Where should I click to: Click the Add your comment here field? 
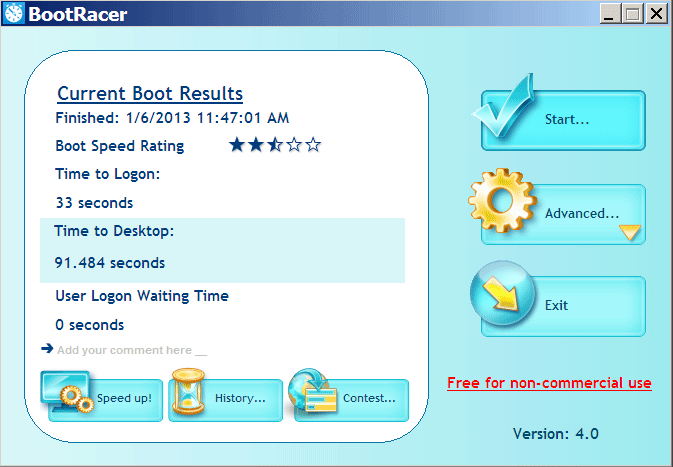click(x=132, y=350)
